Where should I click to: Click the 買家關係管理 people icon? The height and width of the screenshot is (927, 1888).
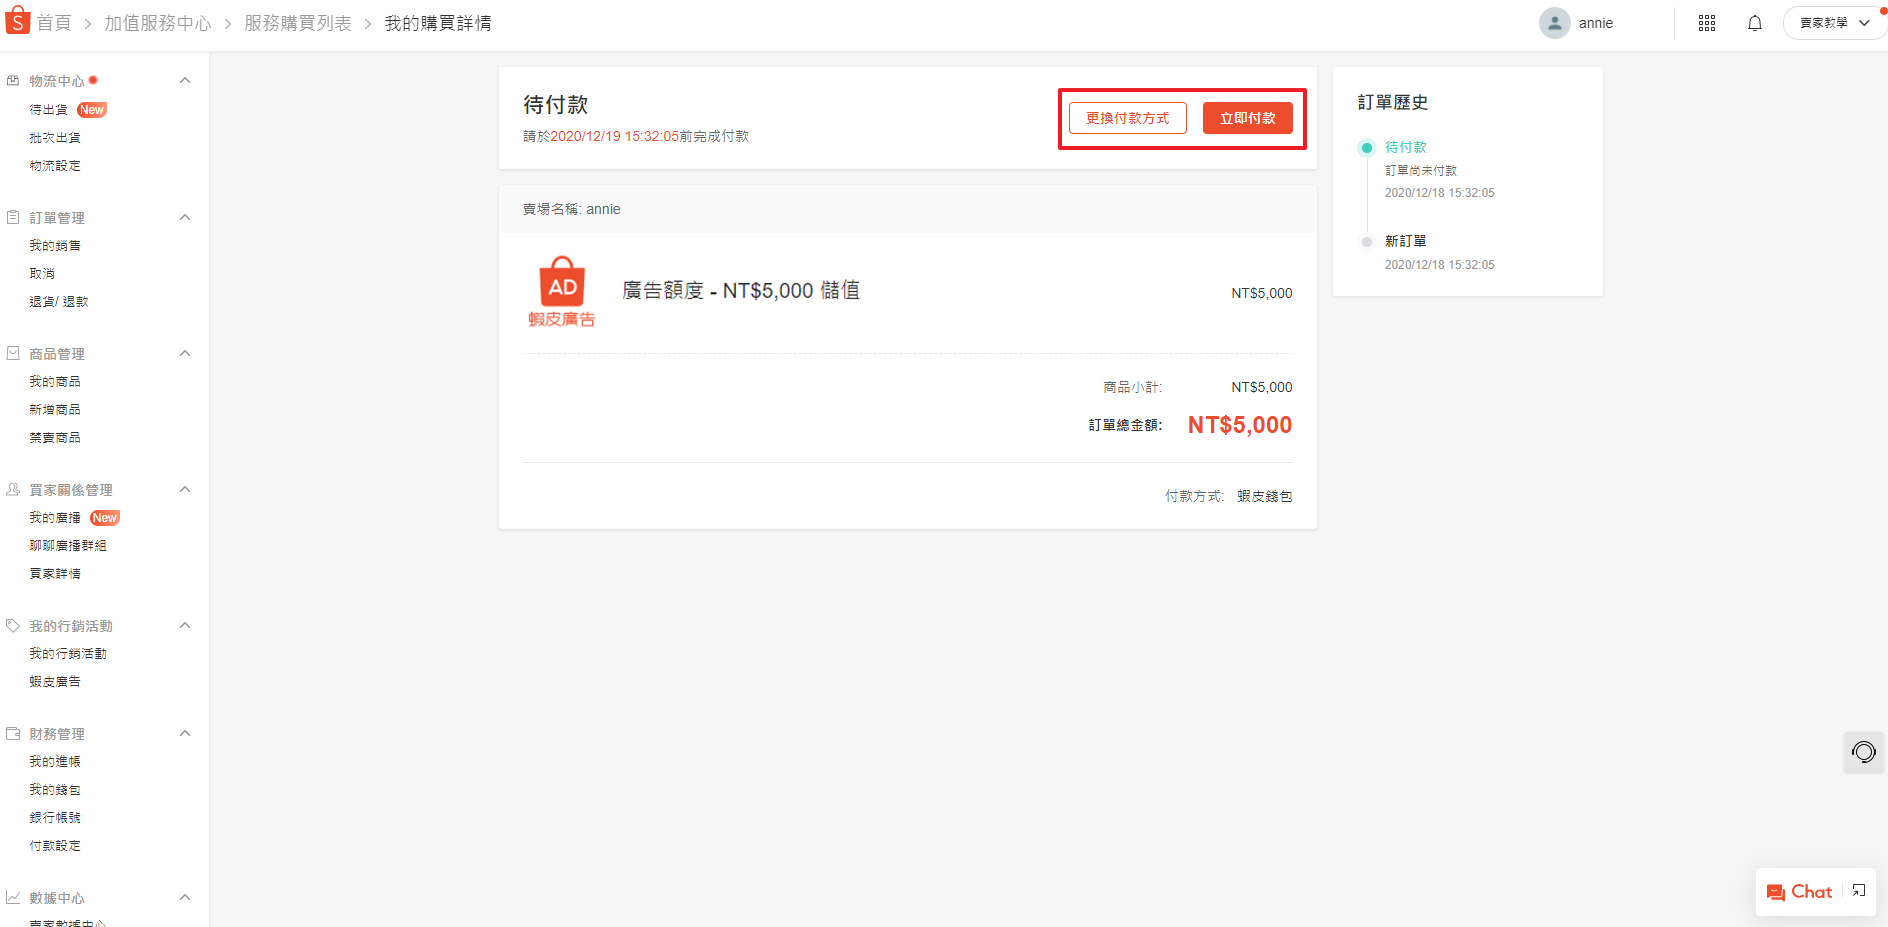tap(13, 489)
